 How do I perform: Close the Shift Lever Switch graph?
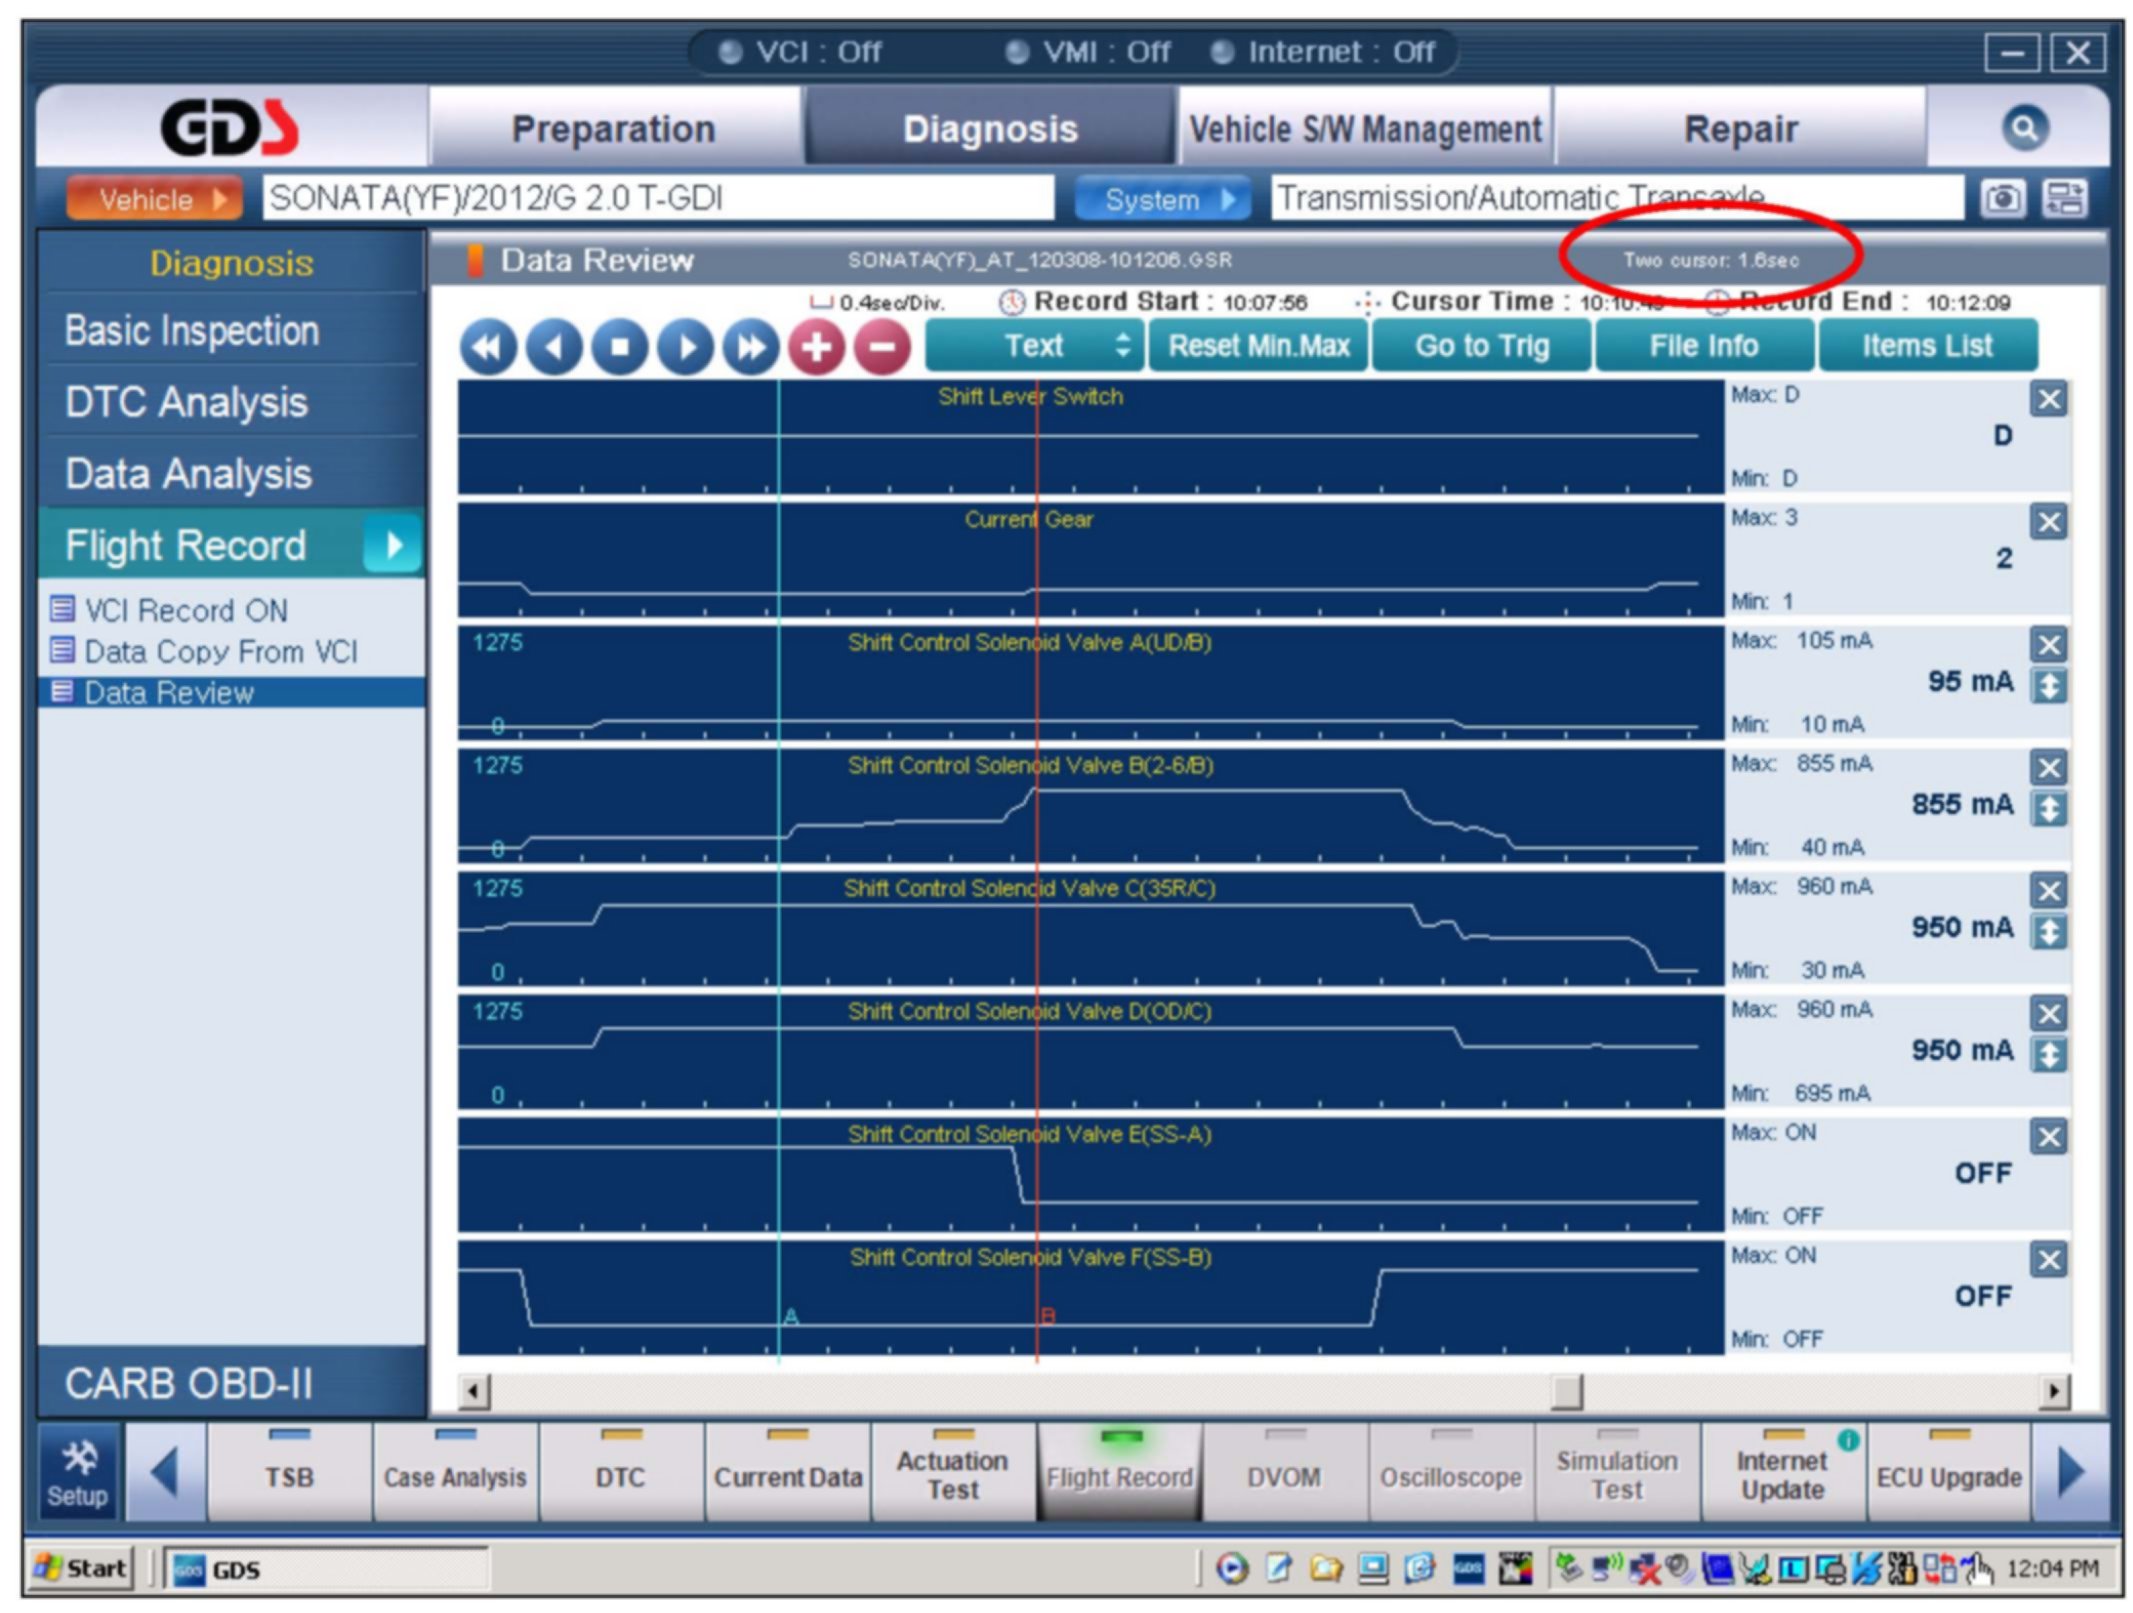point(2049,400)
